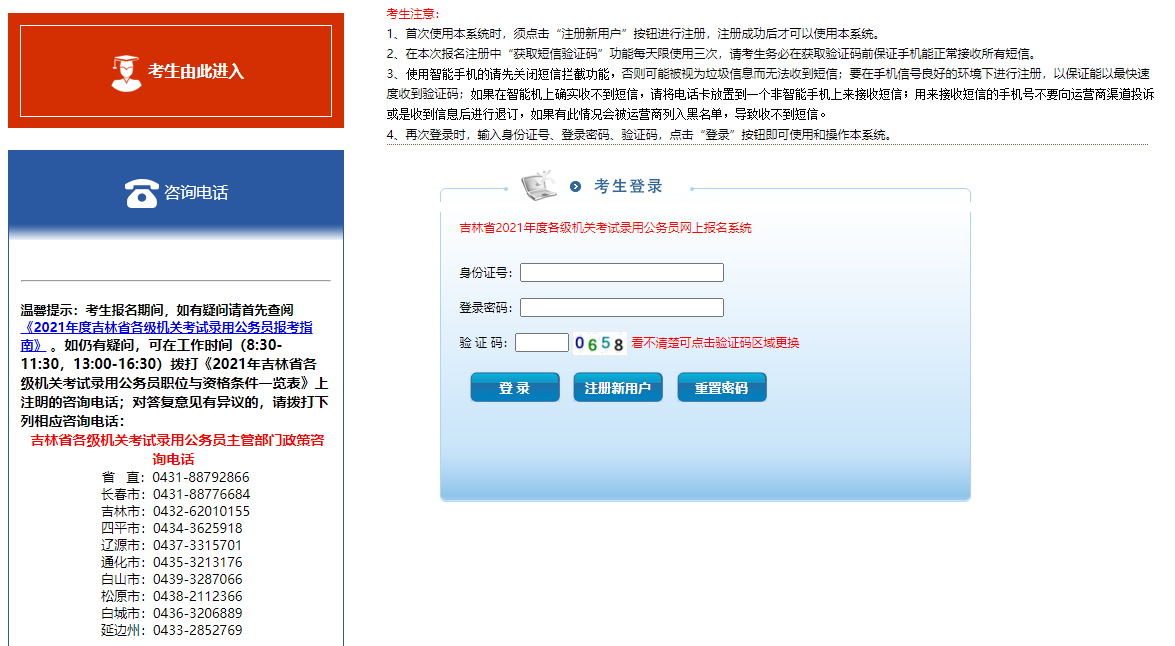Select the 四平市 phone number 0434-3625918

pos(198,528)
